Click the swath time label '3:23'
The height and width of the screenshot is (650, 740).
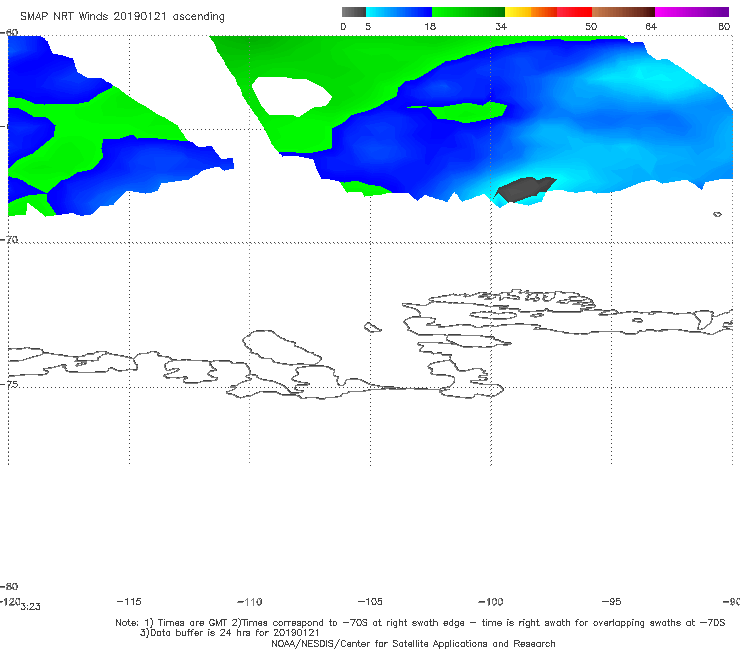30,607
